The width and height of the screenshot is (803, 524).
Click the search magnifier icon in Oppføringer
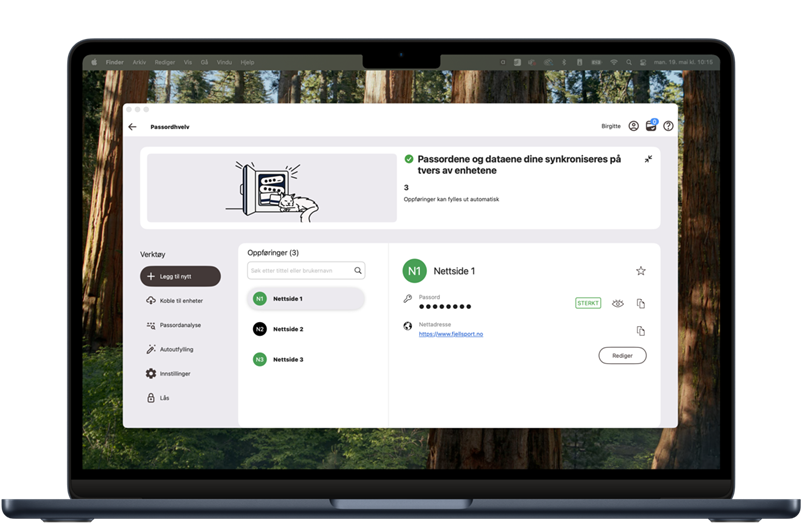point(358,271)
